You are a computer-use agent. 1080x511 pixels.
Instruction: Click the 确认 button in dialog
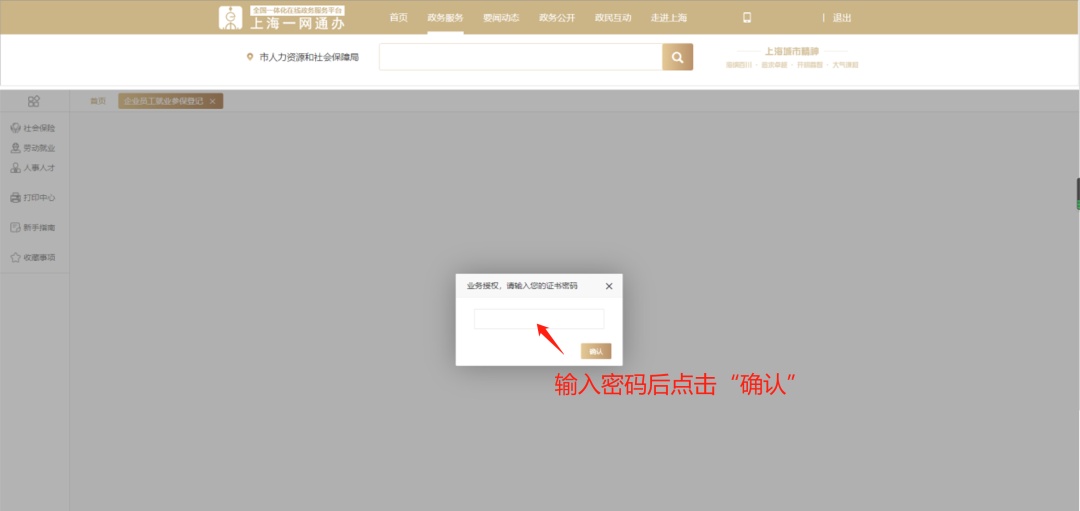[x=596, y=351]
